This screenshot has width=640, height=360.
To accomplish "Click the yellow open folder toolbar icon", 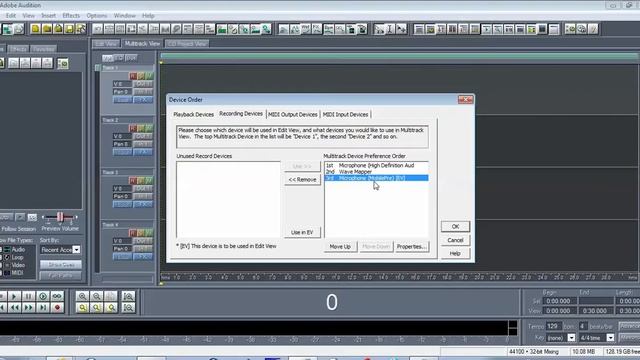I will coord(47,29).
